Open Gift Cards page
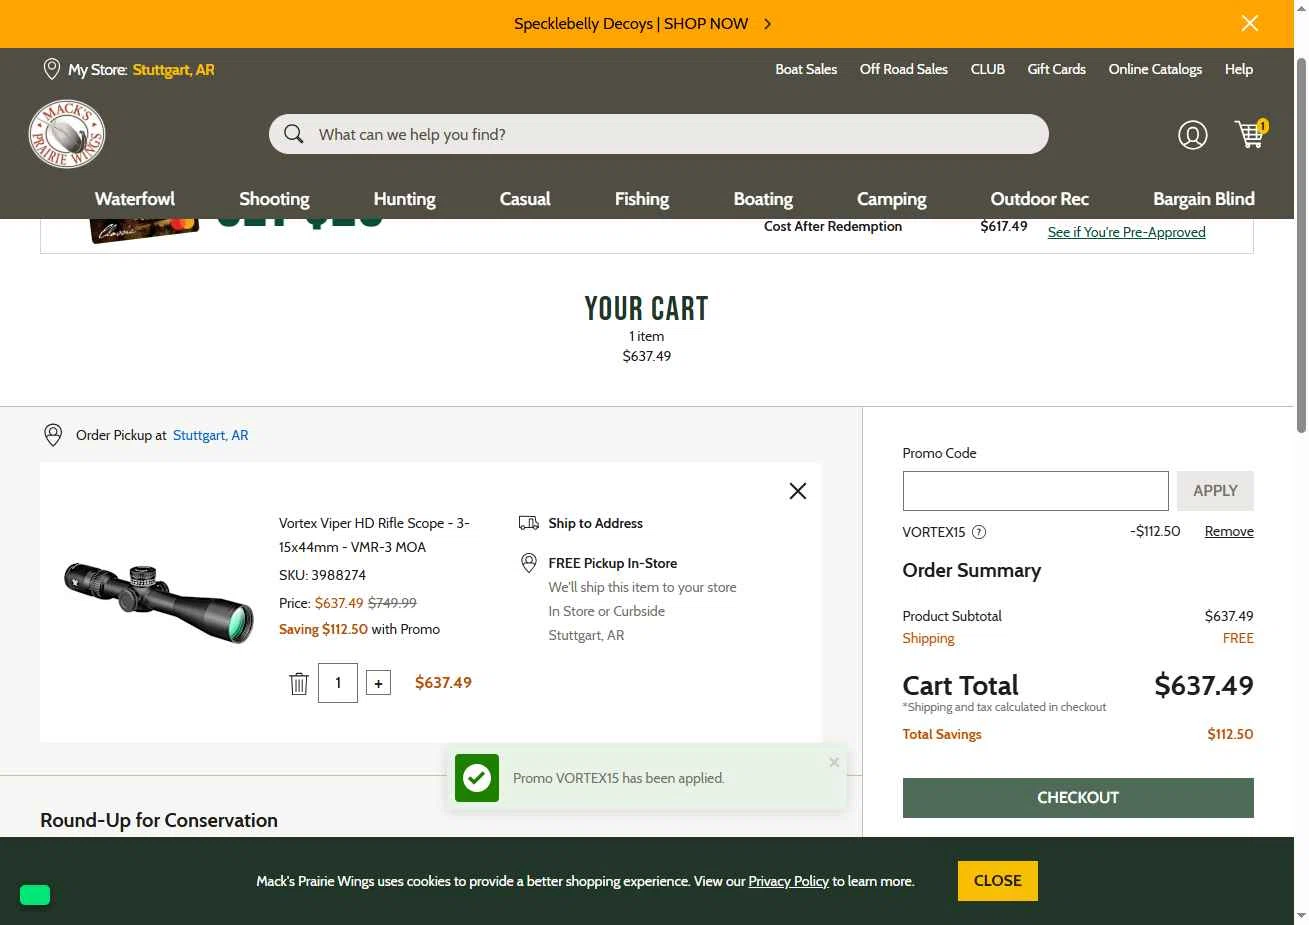The image size is (1309, 925). (1056, 69)
